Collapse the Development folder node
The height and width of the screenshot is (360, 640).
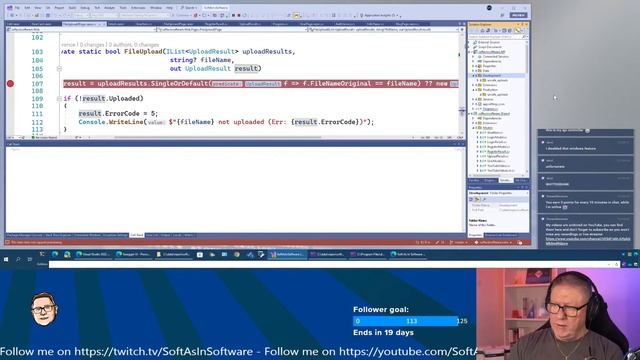pyautogui.click(x=473, y=76)
